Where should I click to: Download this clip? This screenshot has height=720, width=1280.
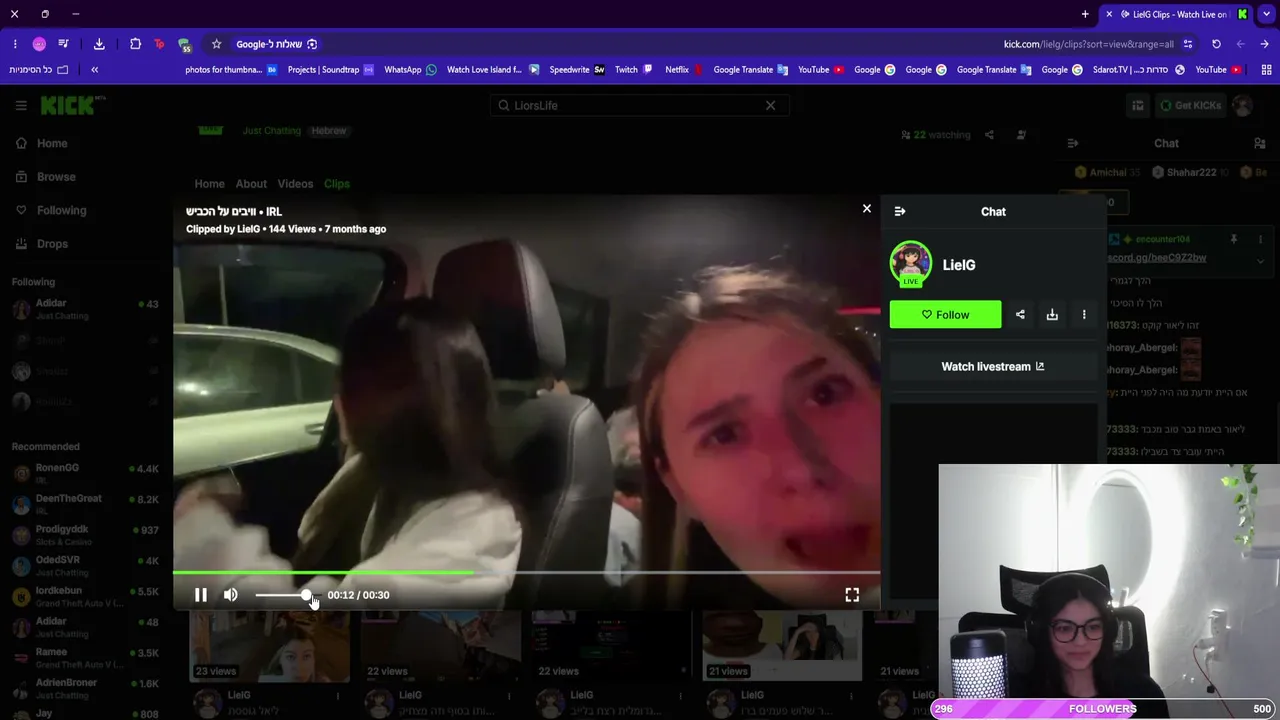point(1052,314)
